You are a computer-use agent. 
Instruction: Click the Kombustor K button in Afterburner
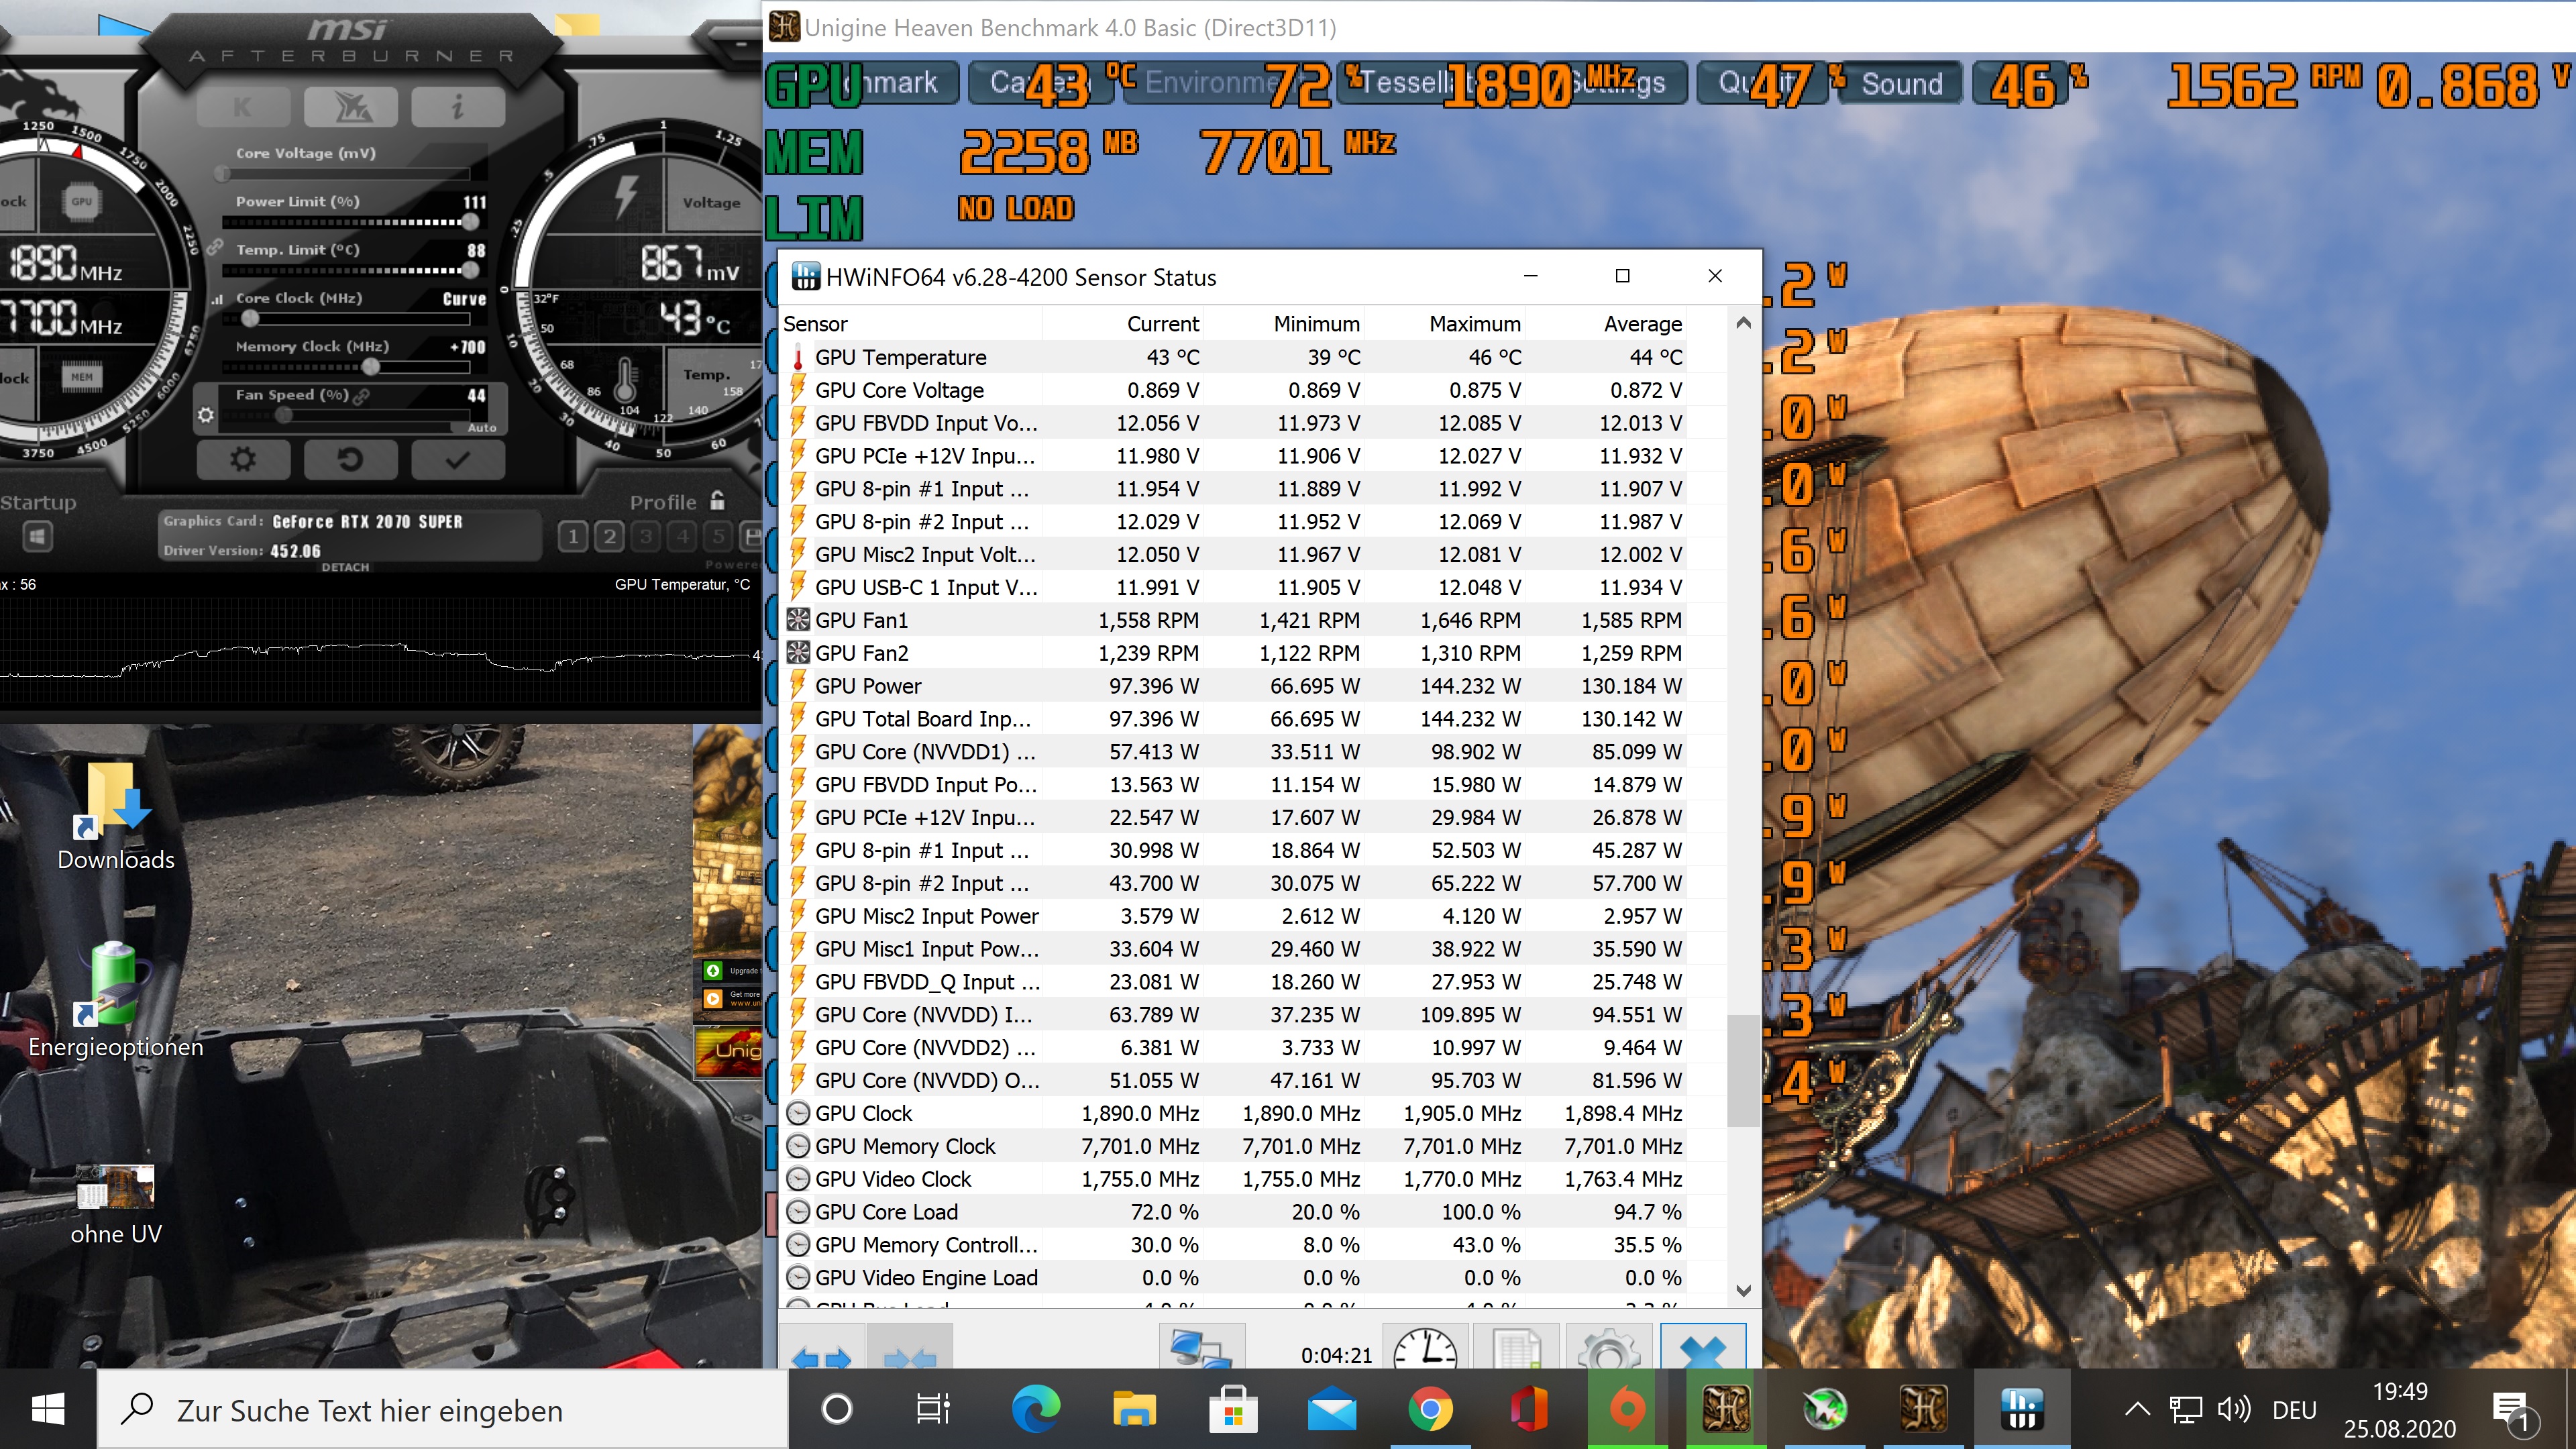(x=243, y=106)
